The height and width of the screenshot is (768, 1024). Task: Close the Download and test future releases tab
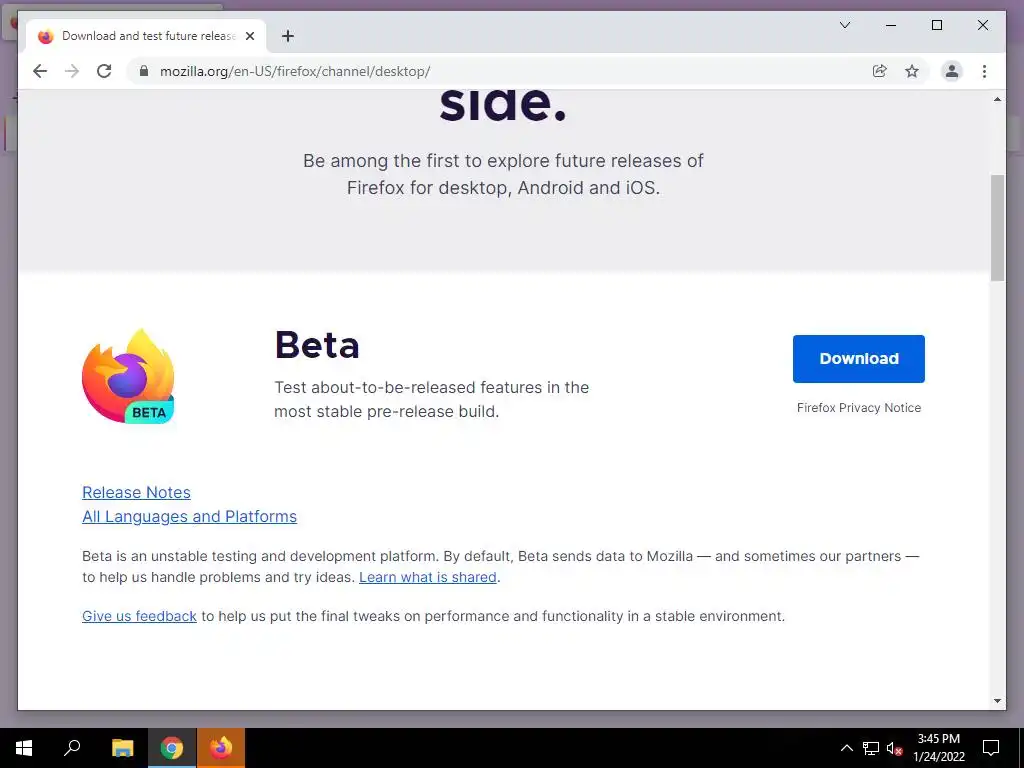tap(250, 36)
